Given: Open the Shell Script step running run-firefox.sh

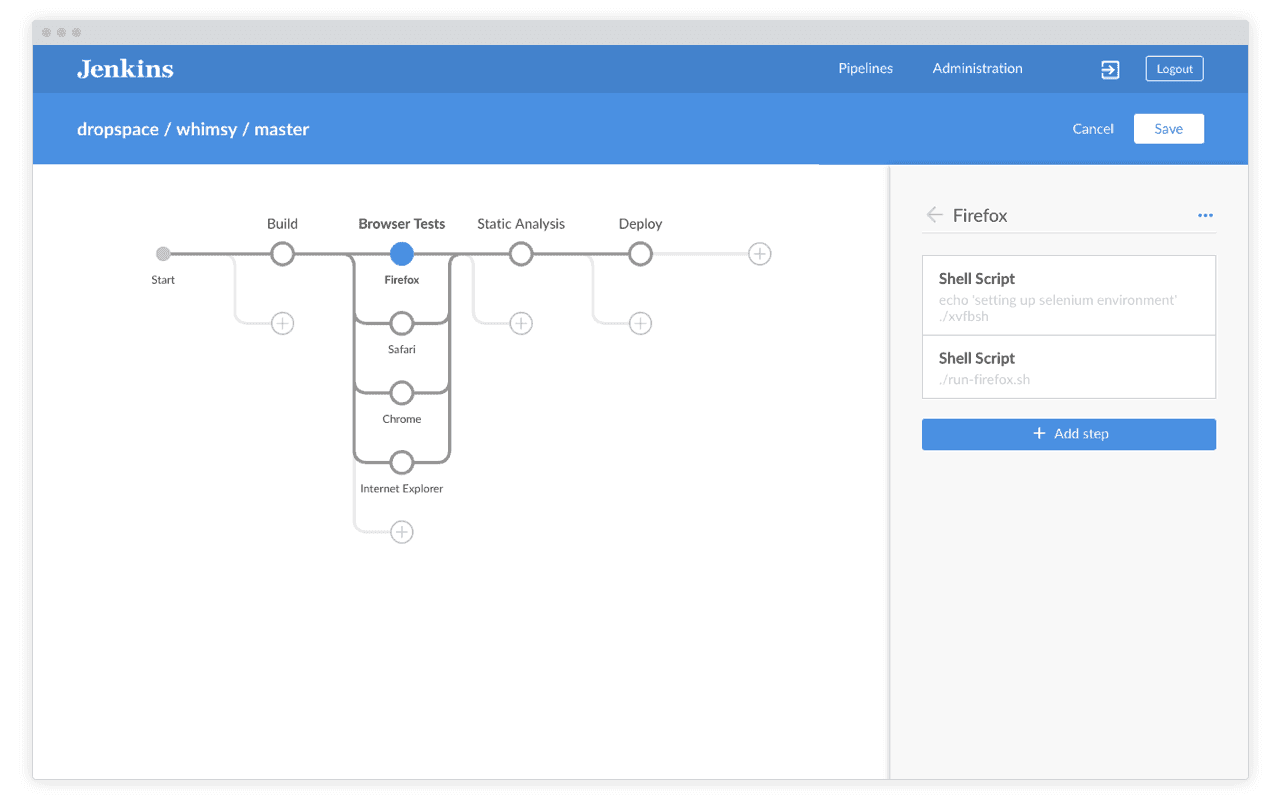Looking at the screenshot, I should (1068, 367).
